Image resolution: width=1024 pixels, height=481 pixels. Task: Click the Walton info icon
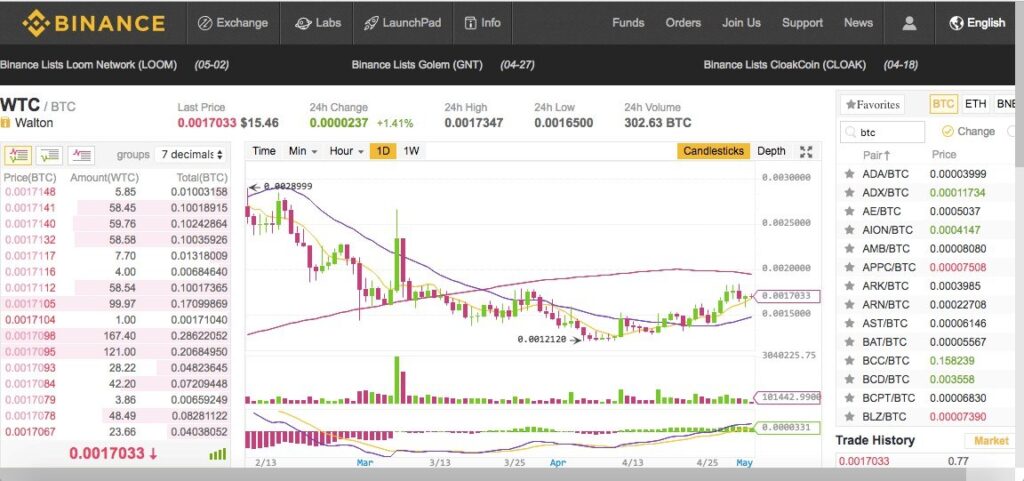(5, 123)
